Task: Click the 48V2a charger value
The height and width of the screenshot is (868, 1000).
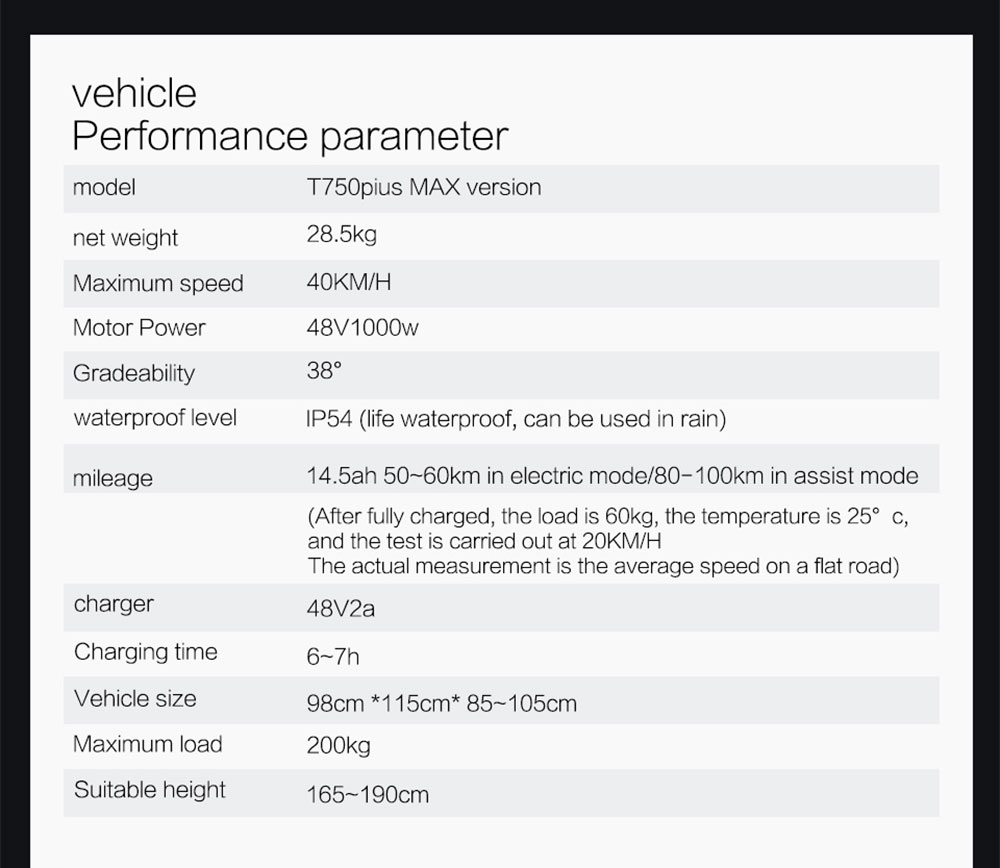Action: point(340,609)
